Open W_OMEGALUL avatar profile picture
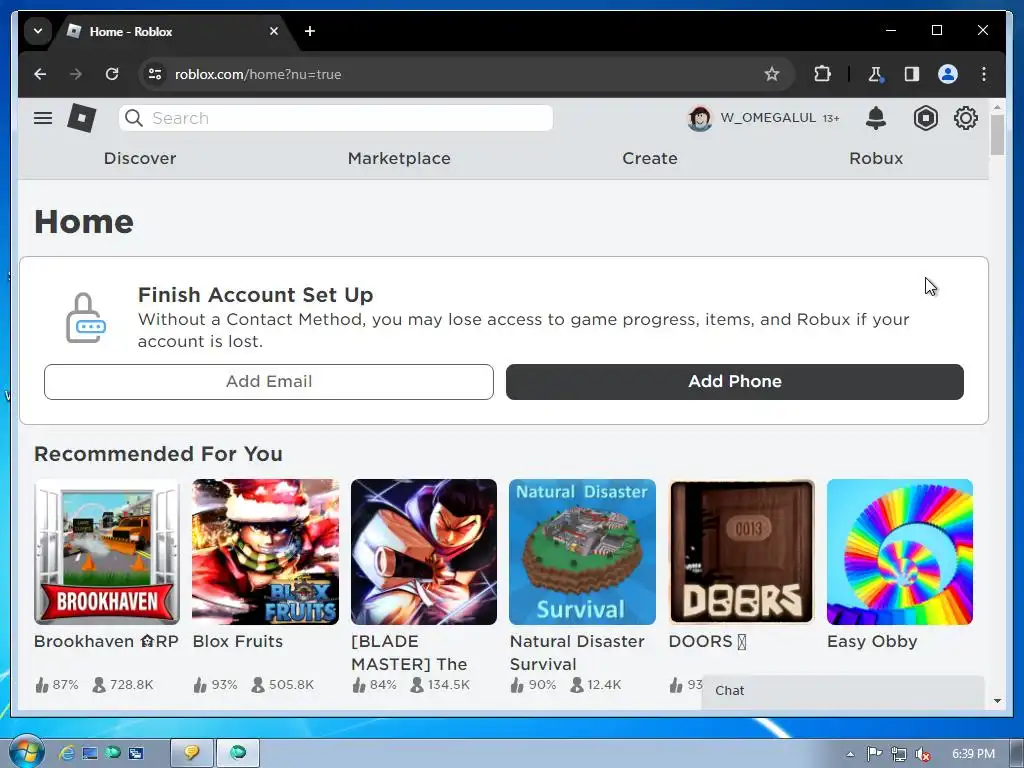1024x768 pixels. 700,118
